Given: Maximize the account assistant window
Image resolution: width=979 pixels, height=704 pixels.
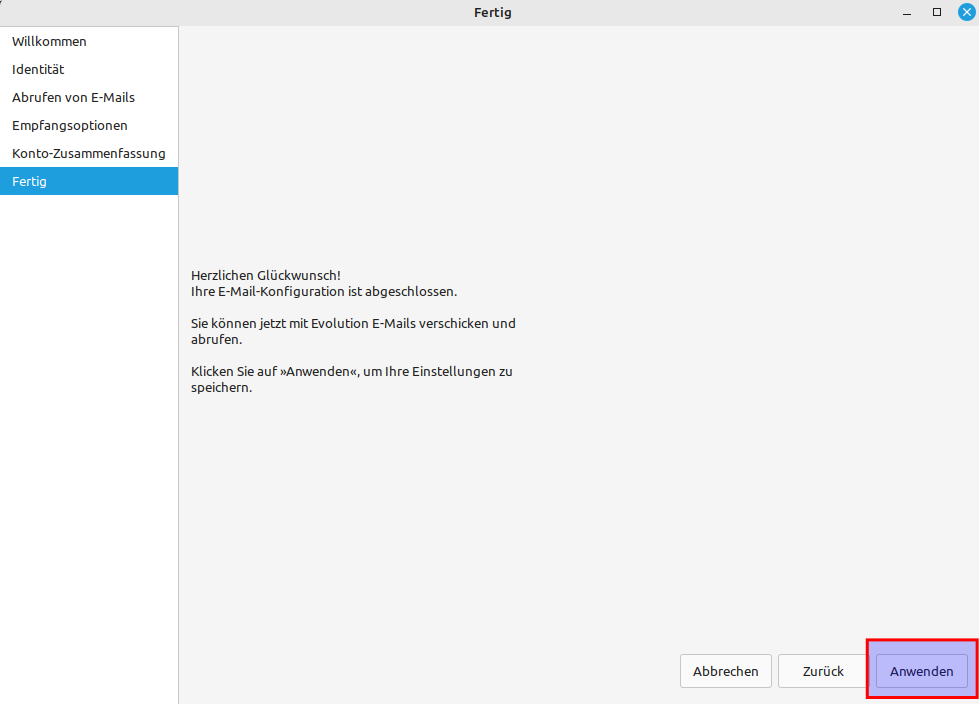Looking at the screenshot, I should (x=937, y=12).
